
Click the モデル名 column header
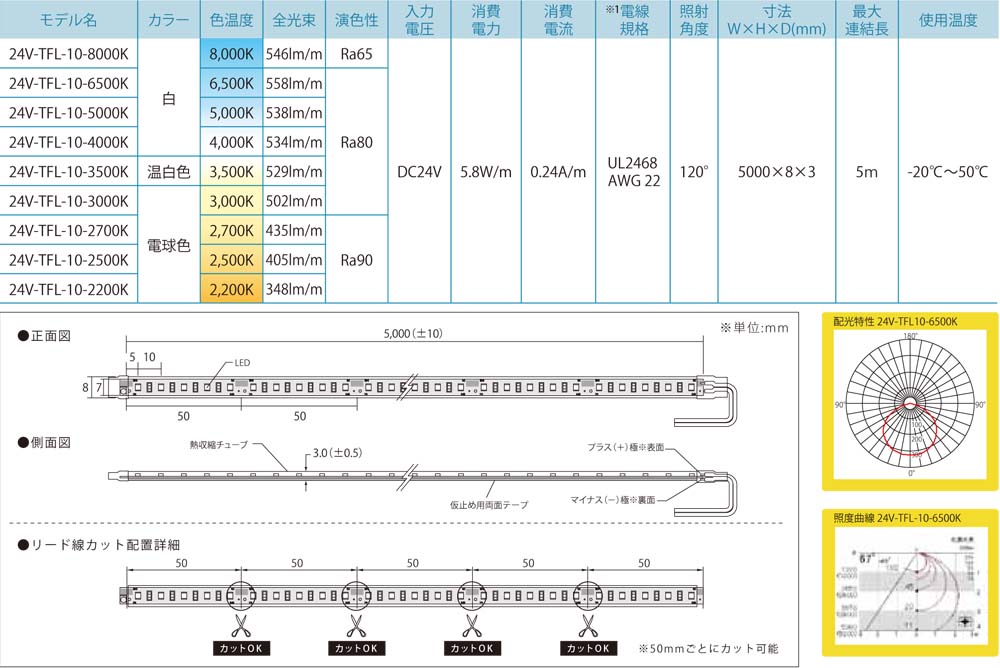pyautogui.click(x=69, y=20)
